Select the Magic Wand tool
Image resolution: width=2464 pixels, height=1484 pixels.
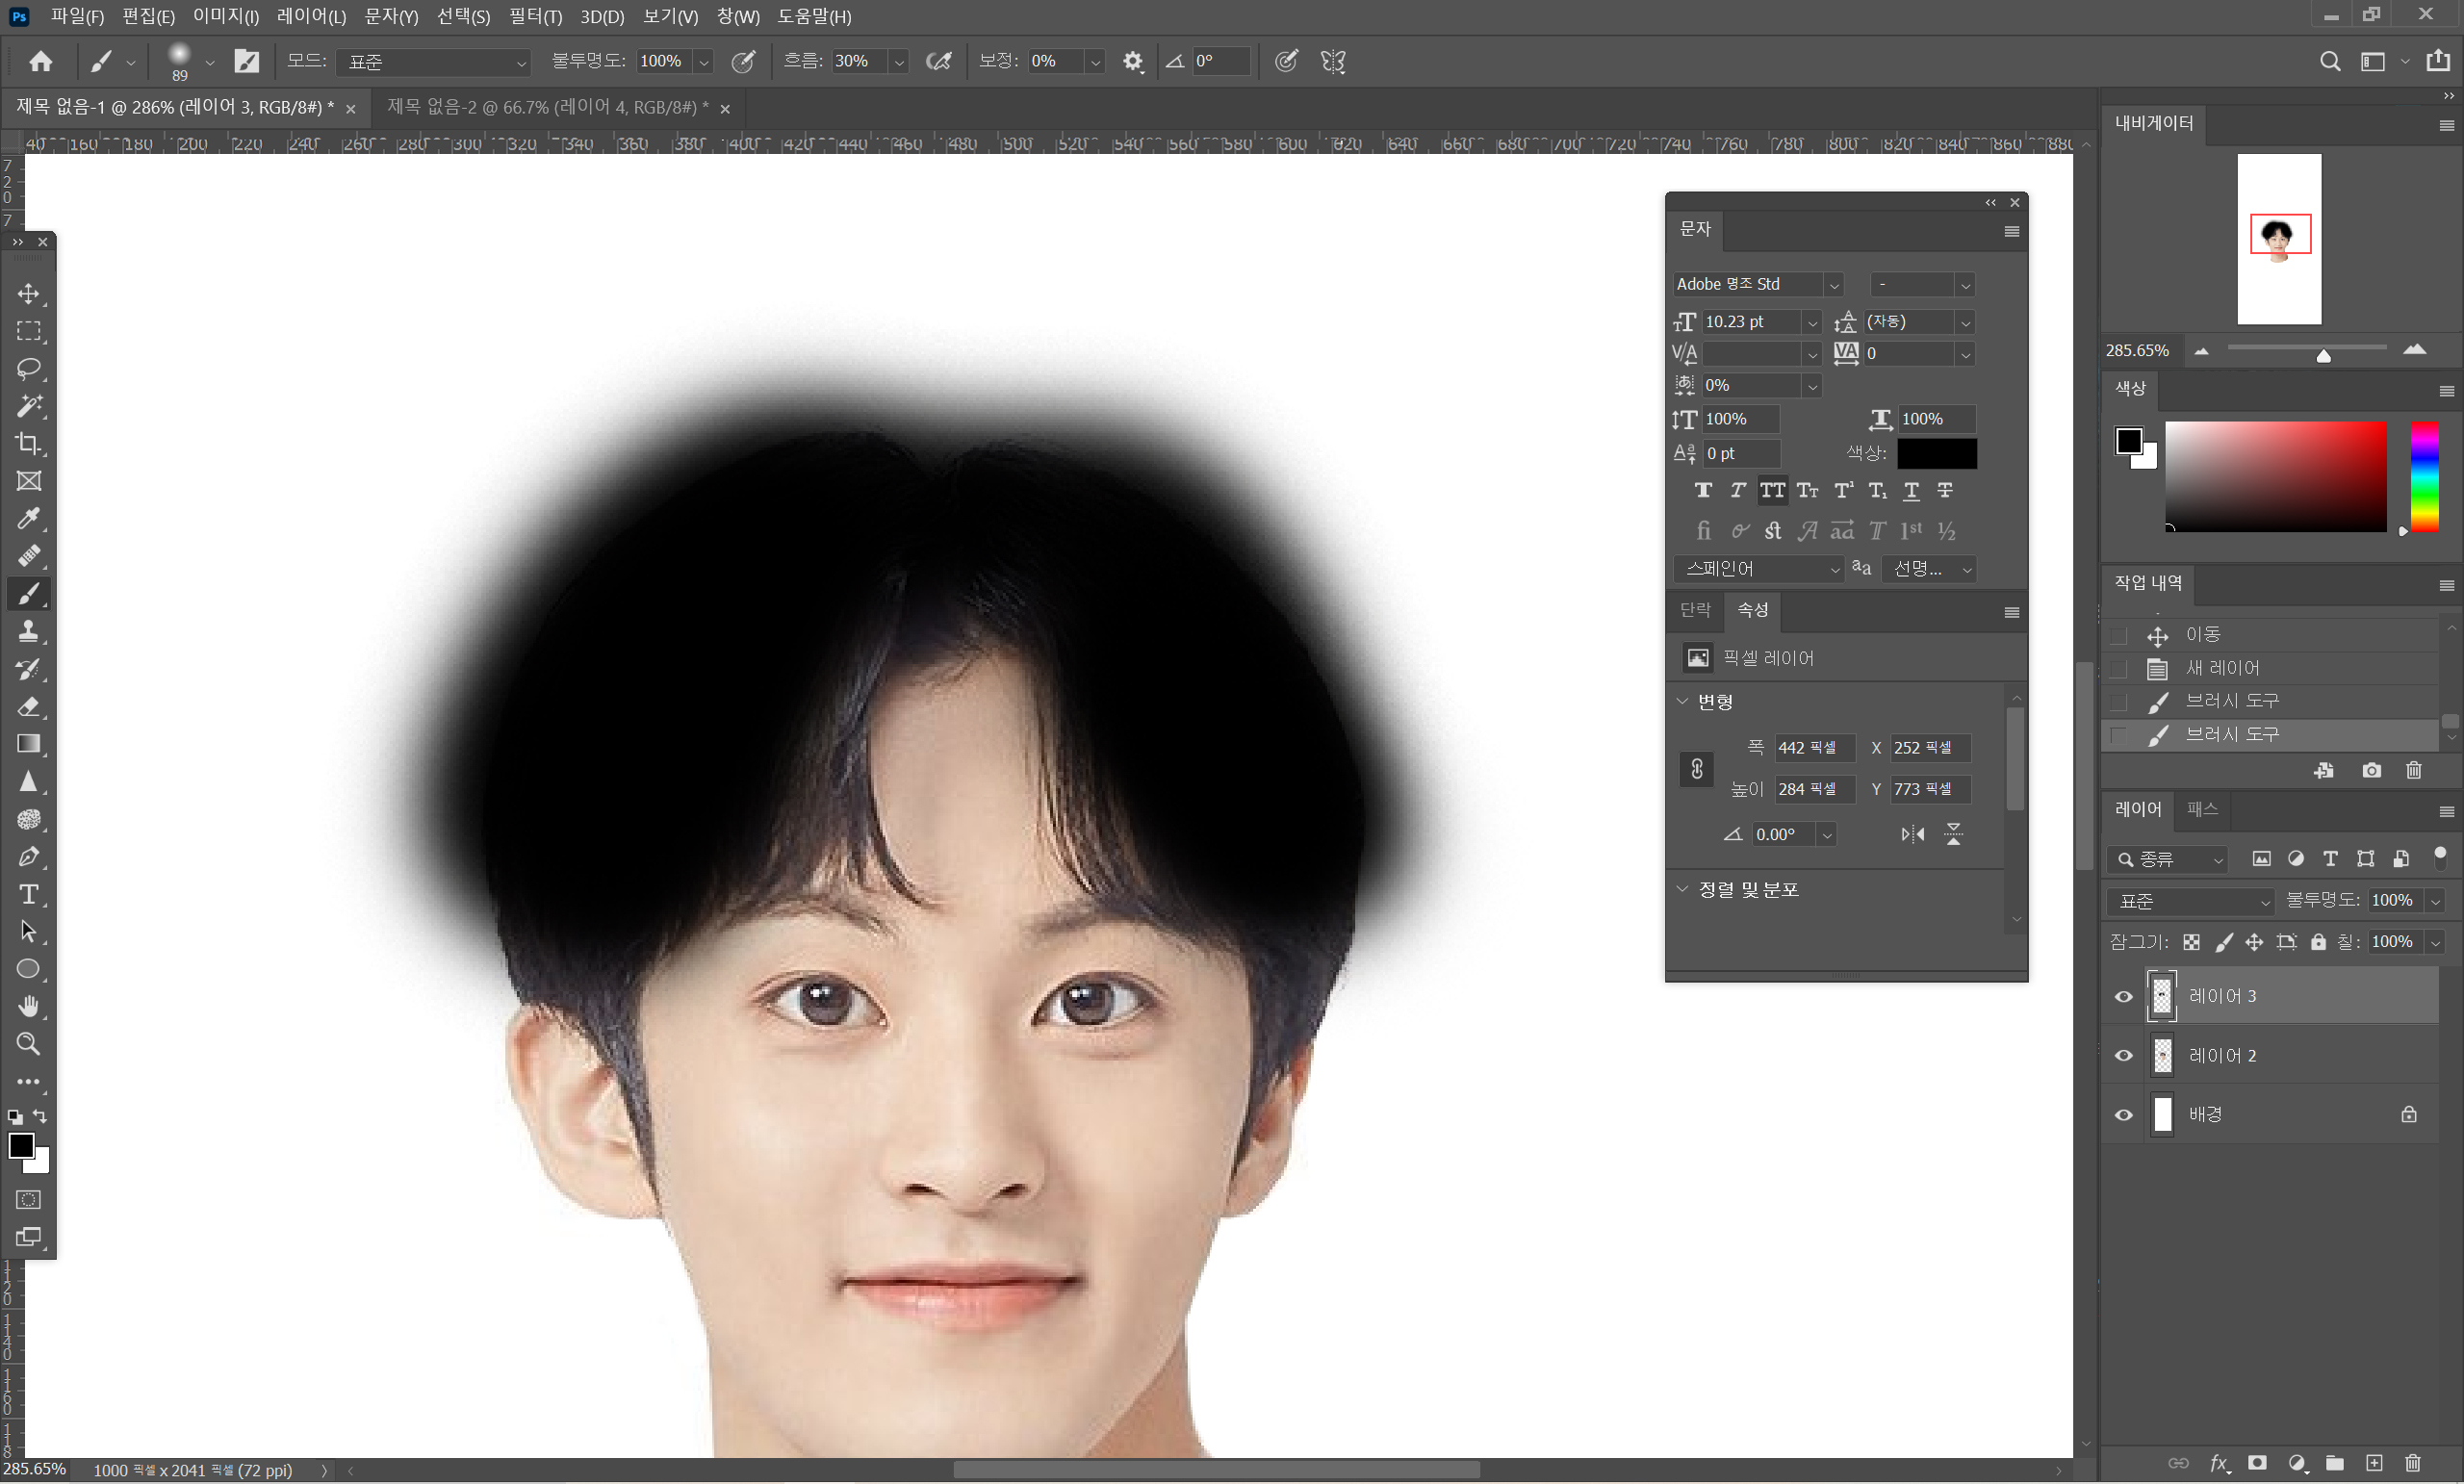(x=29, y=406)
